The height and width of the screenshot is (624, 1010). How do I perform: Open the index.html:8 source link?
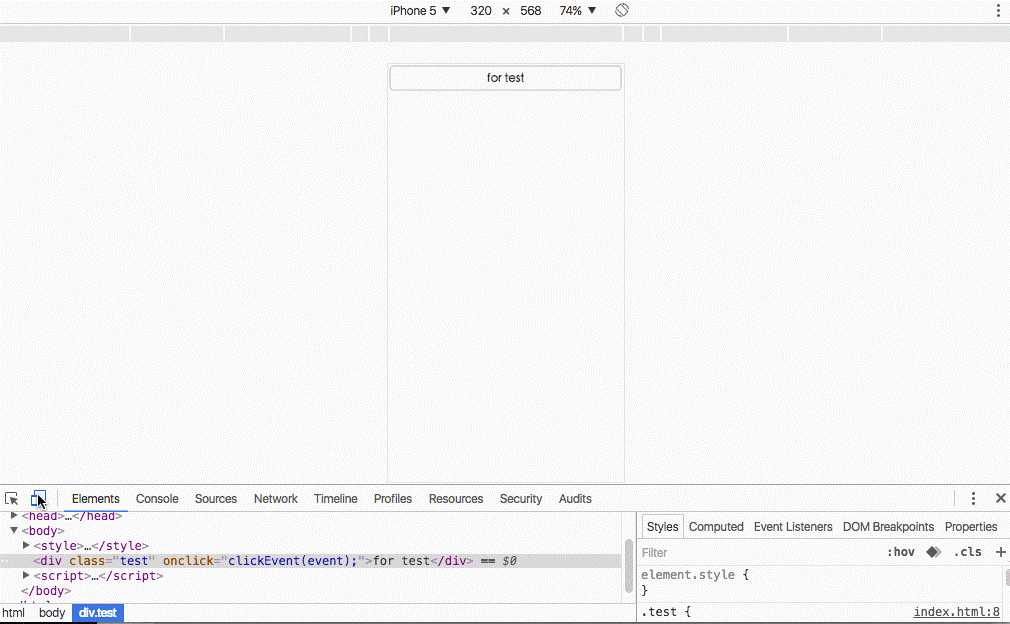957,612
